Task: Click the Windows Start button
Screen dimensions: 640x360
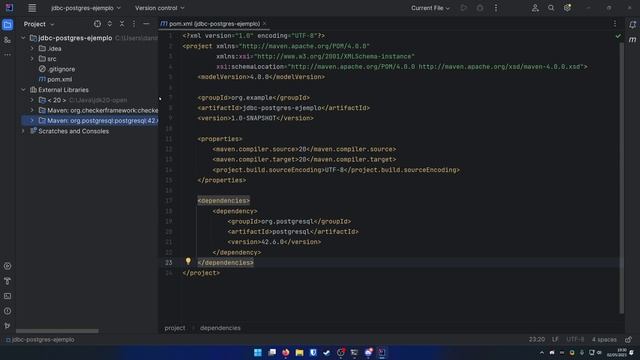Action: coord(258,353)
